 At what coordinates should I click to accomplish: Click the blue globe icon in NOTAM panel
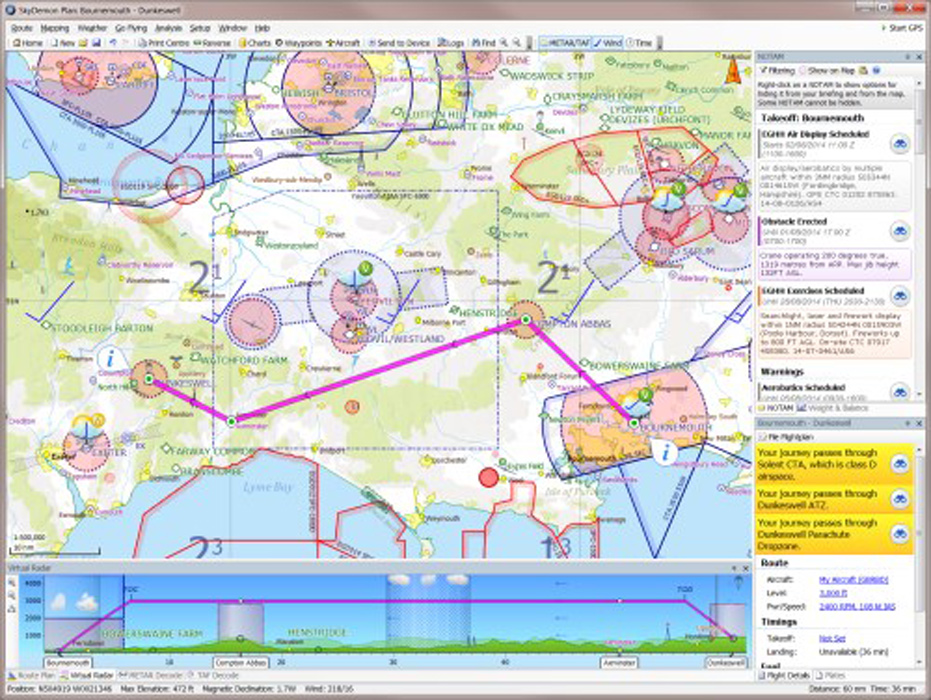pyautogui.click(x=876, y=70)
